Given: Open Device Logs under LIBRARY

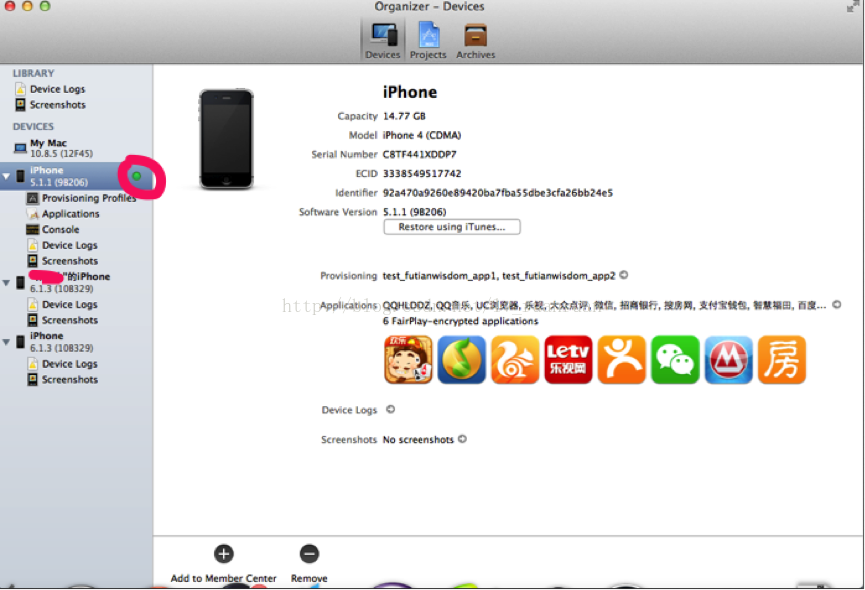Looking at the screenshot, I should click(57, 89).
